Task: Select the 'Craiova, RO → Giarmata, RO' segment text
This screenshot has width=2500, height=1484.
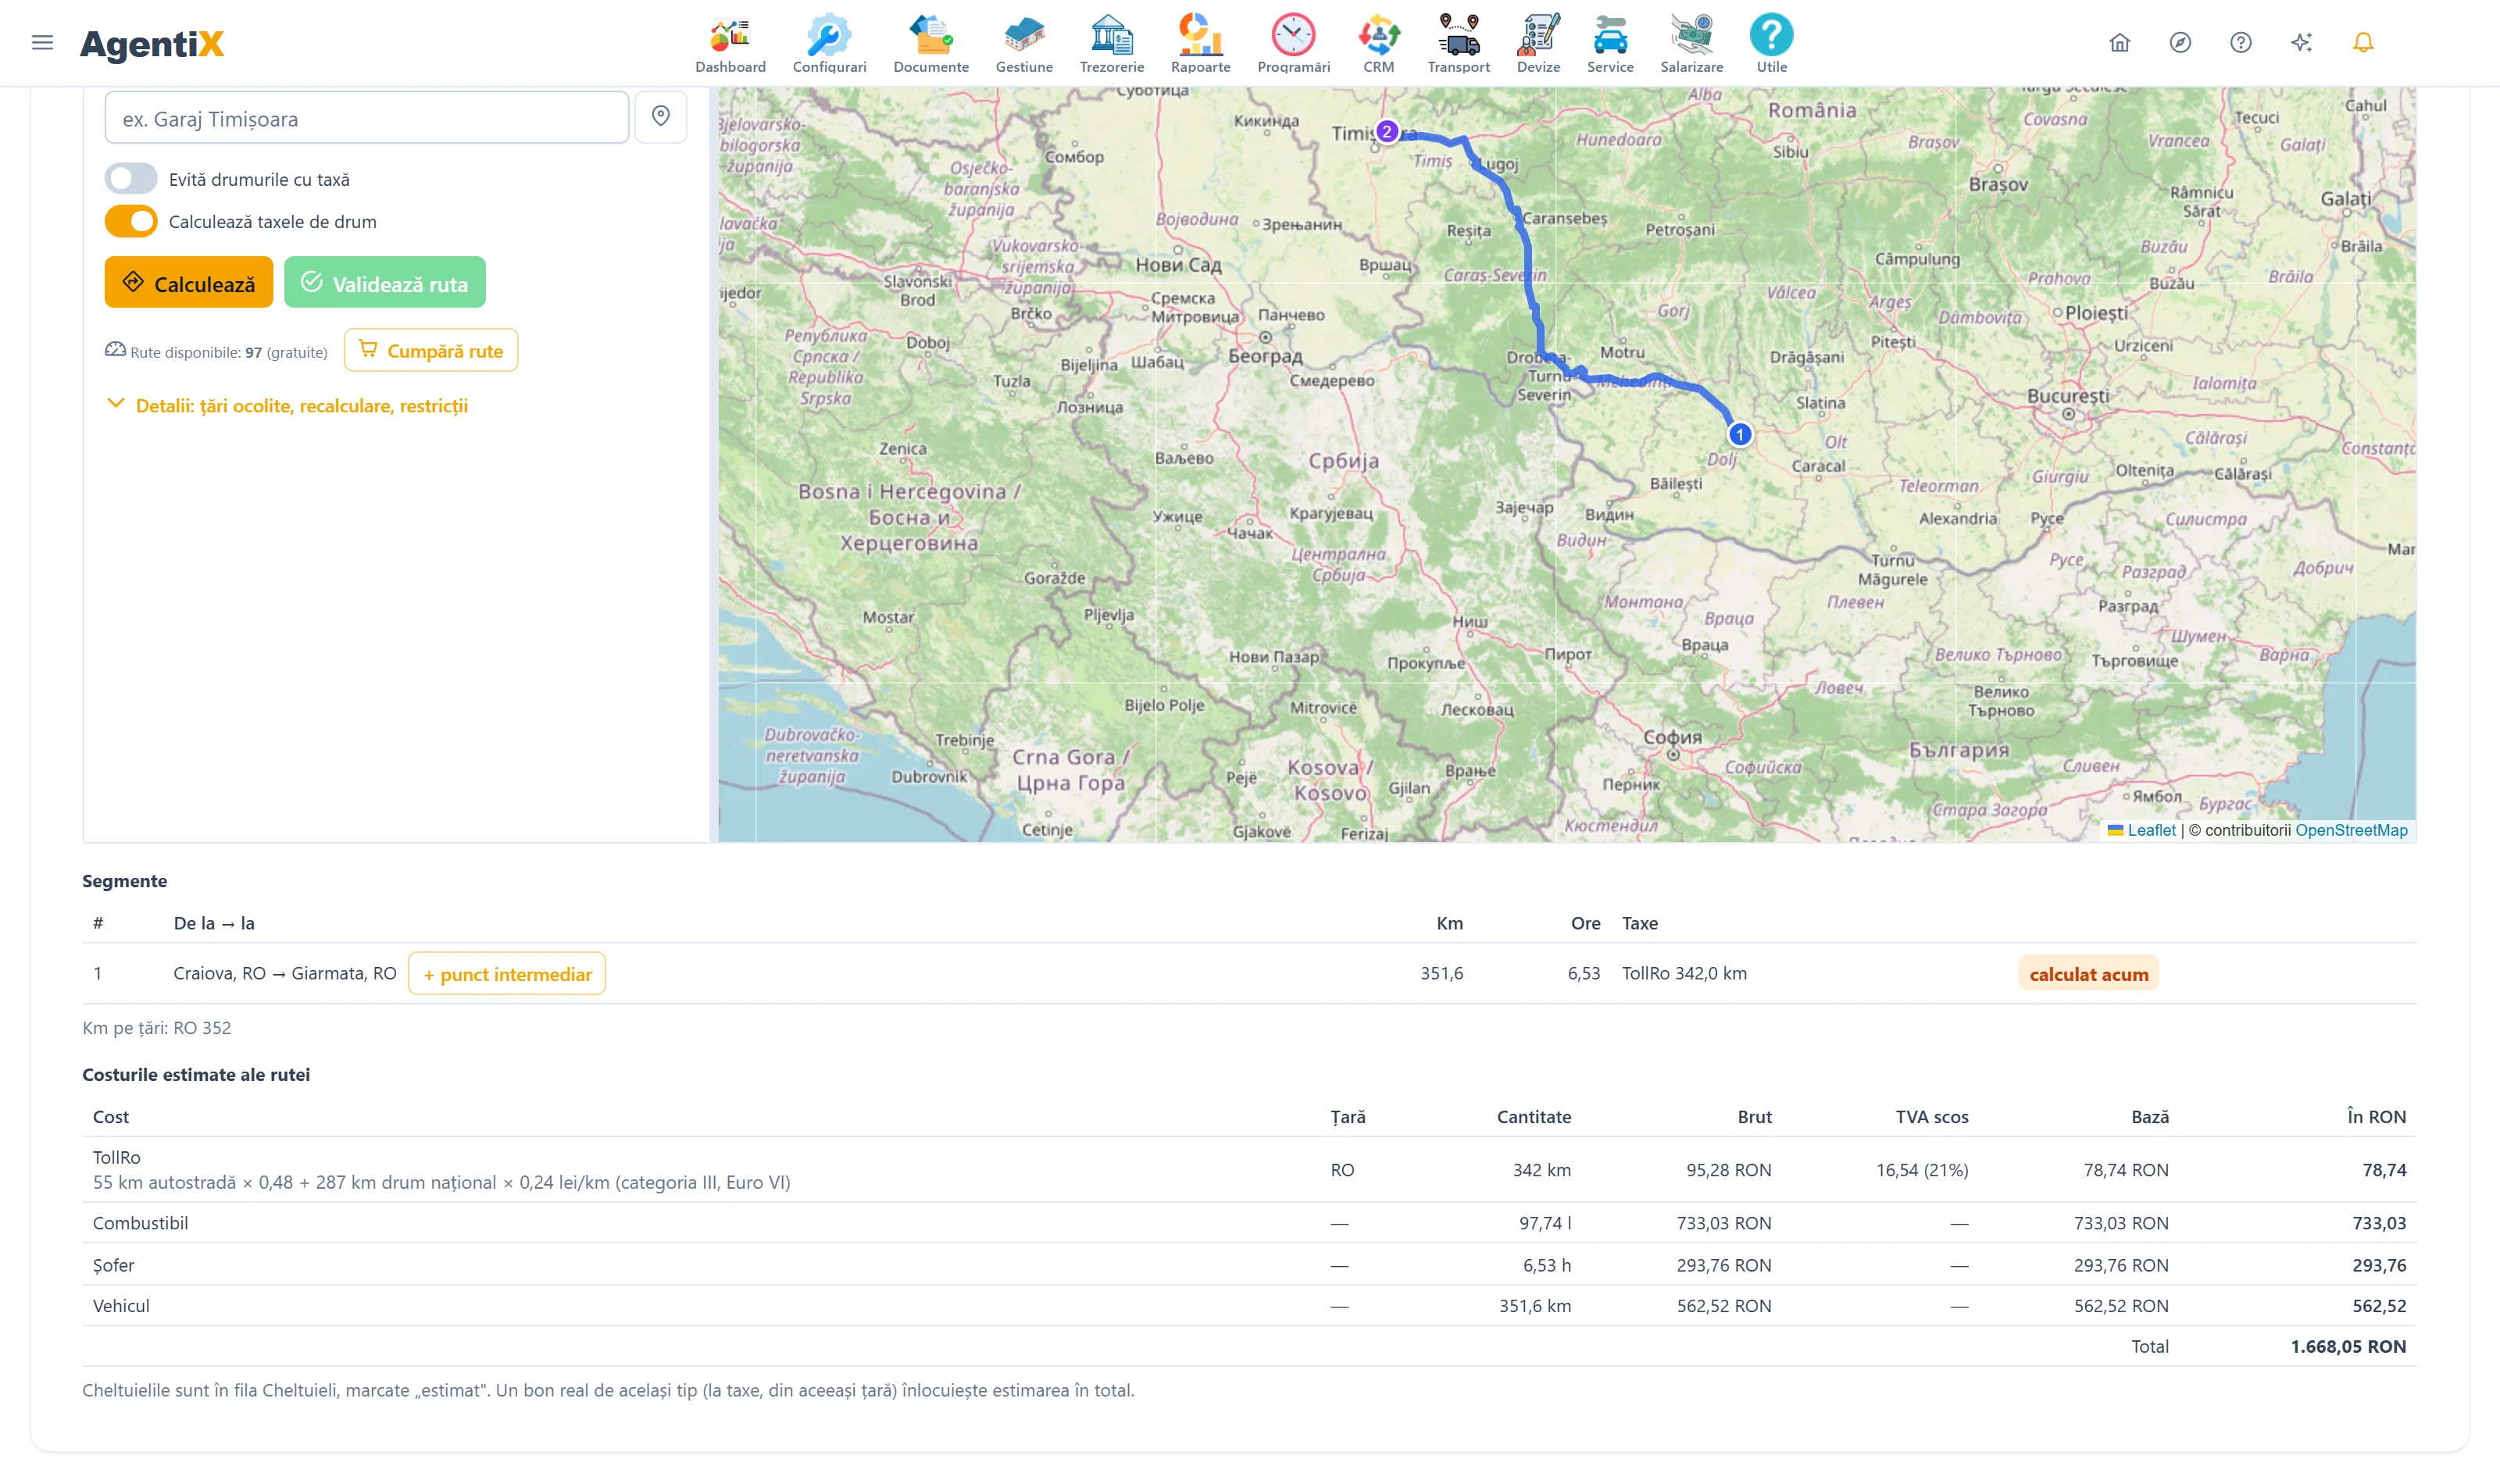Action: click(x=285, y=973)
